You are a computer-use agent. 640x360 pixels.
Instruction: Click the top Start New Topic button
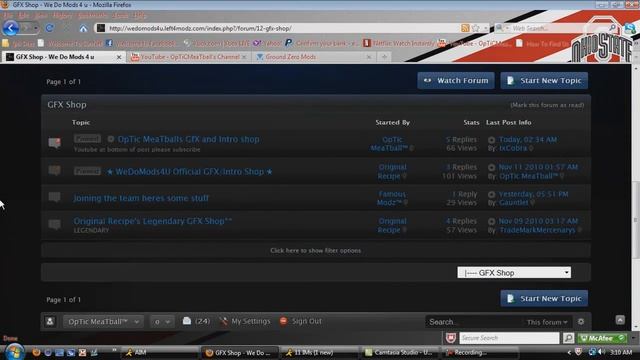(544, 80)
